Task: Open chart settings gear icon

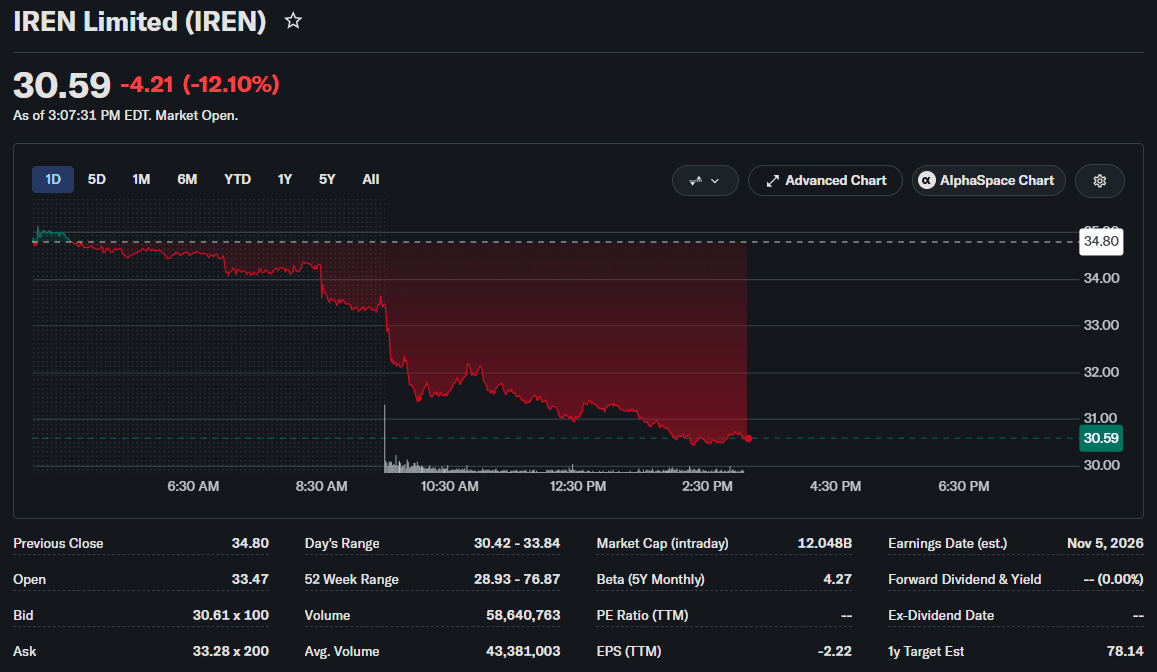Action: pos(1099,181)
